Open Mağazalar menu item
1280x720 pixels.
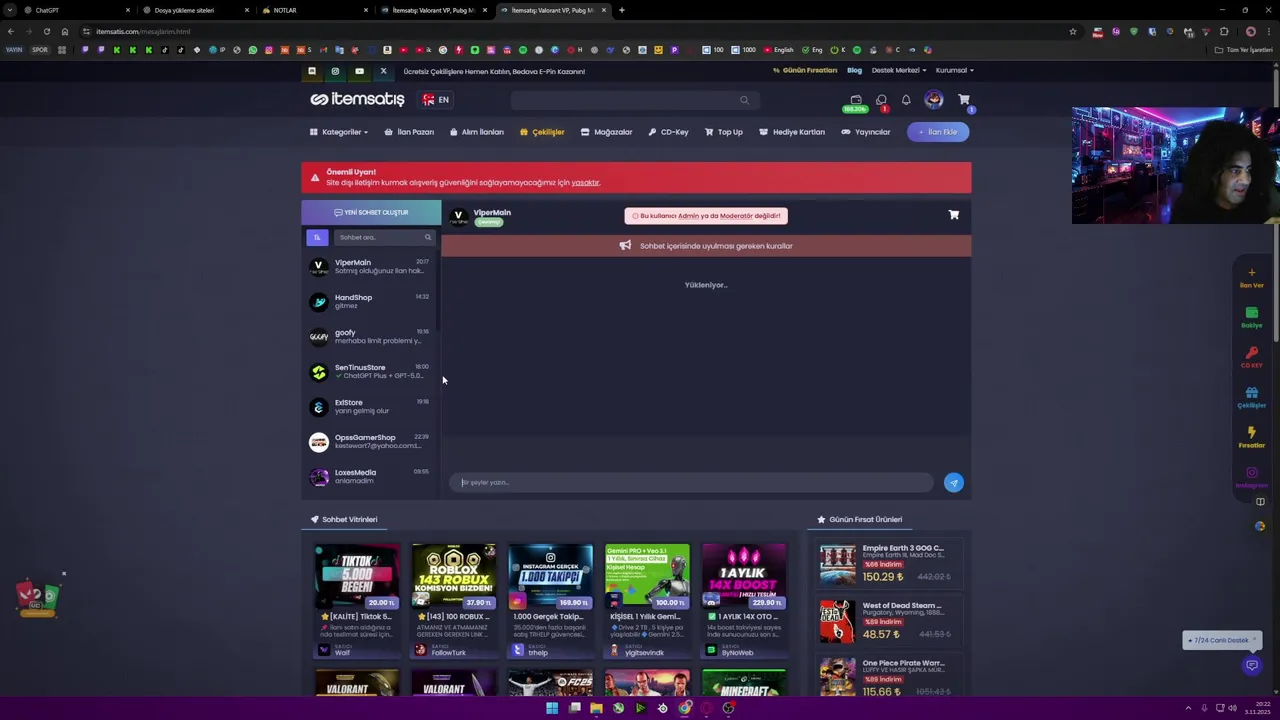(x=606, y=132)
